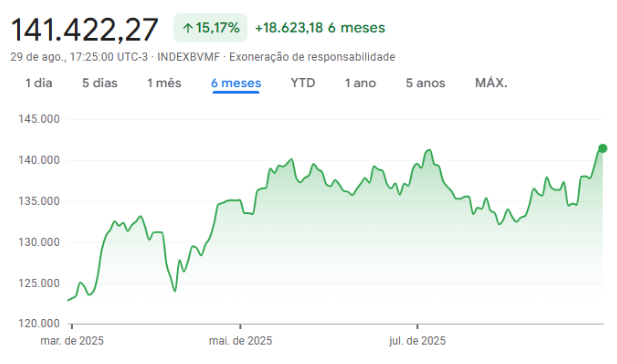Click the 130.000 y-axis label
The width and height of the screenshot is (617, 364).
(39, 242)
